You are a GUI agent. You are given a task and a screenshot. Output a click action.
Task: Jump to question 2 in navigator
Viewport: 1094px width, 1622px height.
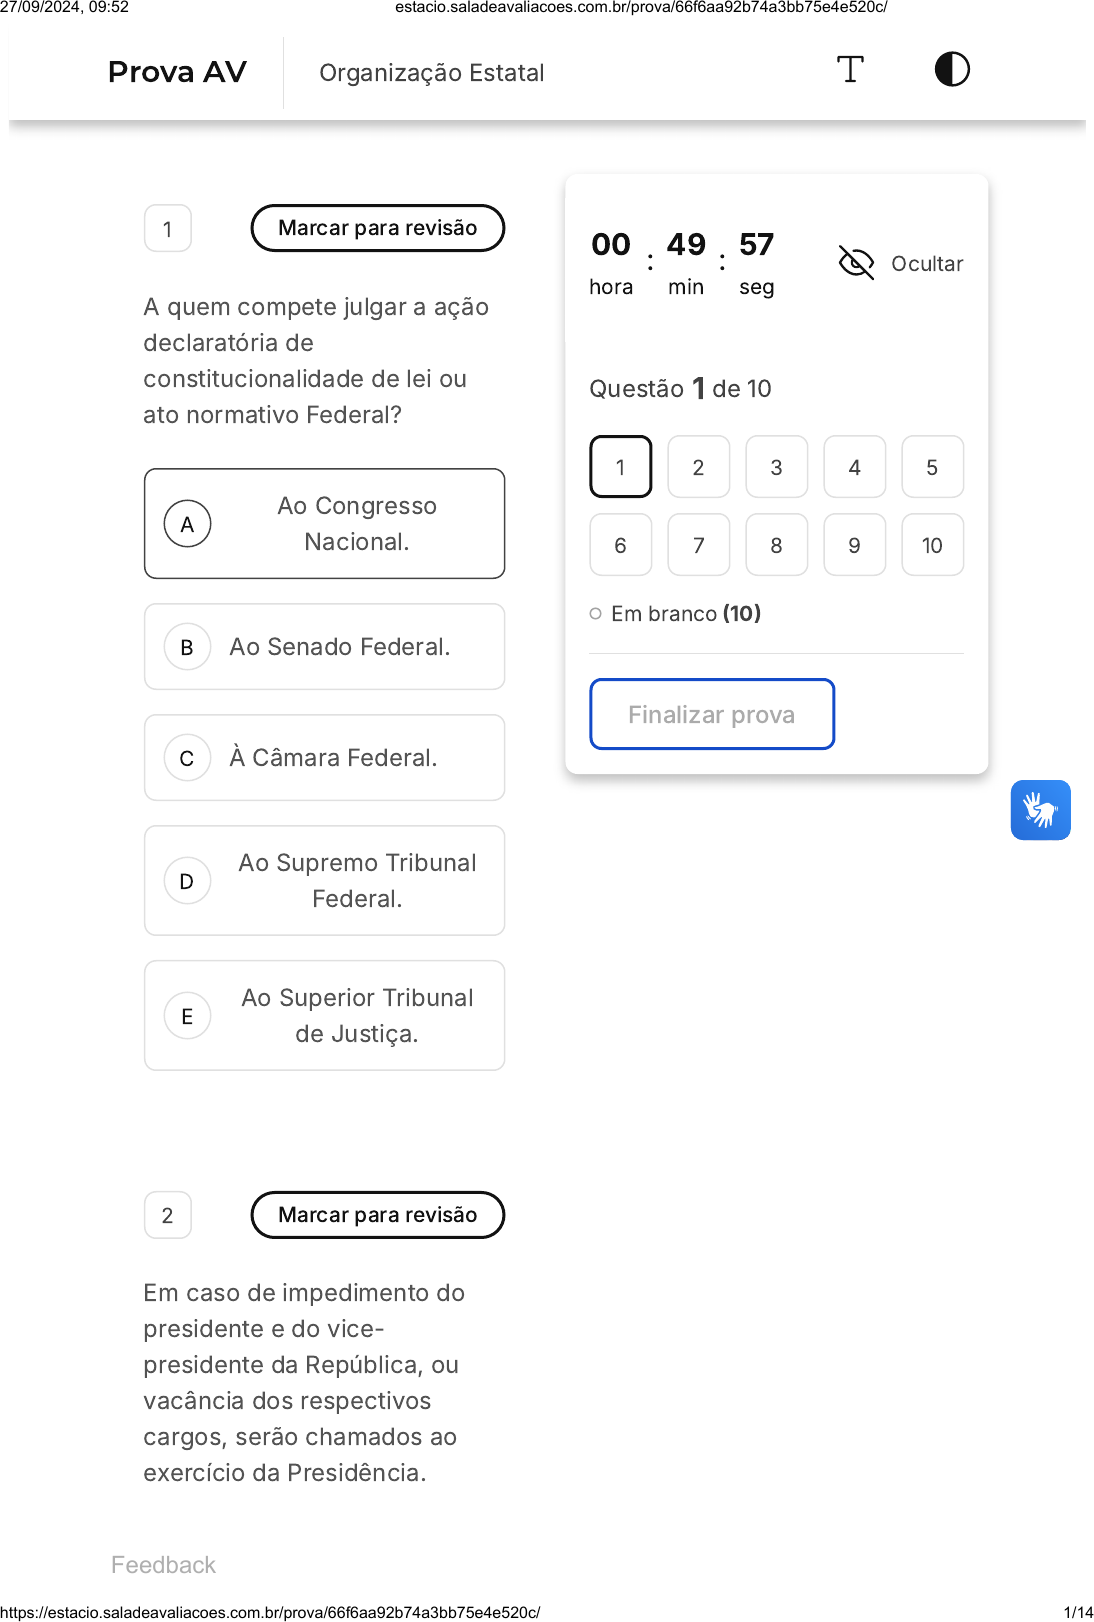[x=698, y=467]
